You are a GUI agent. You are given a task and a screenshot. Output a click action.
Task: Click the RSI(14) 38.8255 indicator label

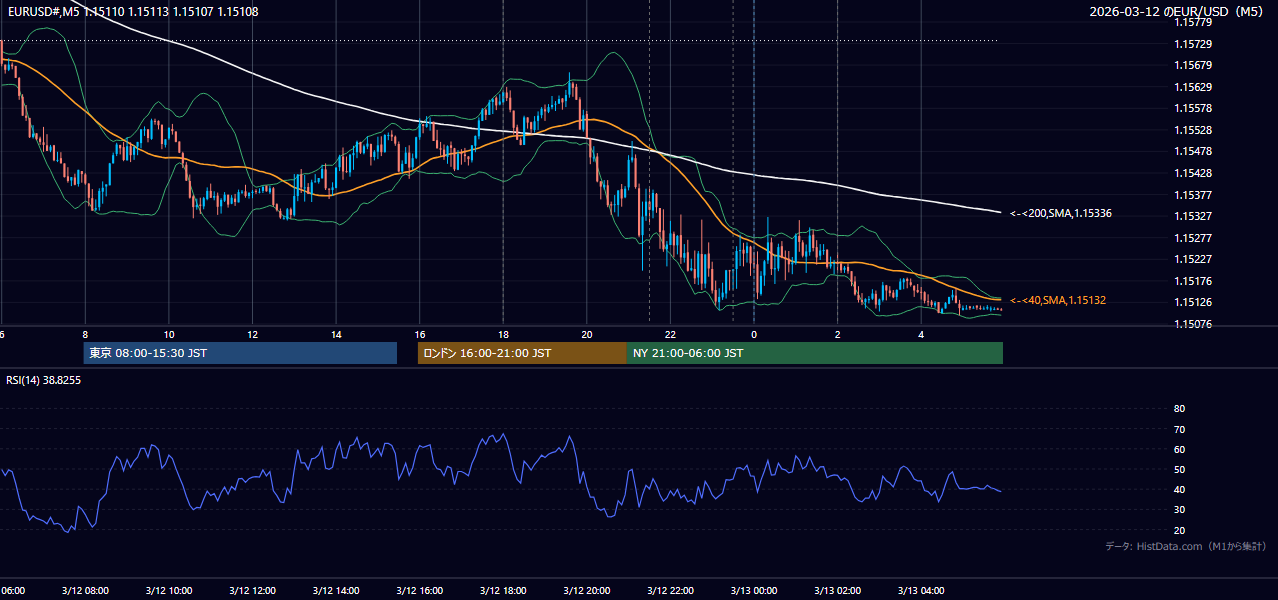44,380
